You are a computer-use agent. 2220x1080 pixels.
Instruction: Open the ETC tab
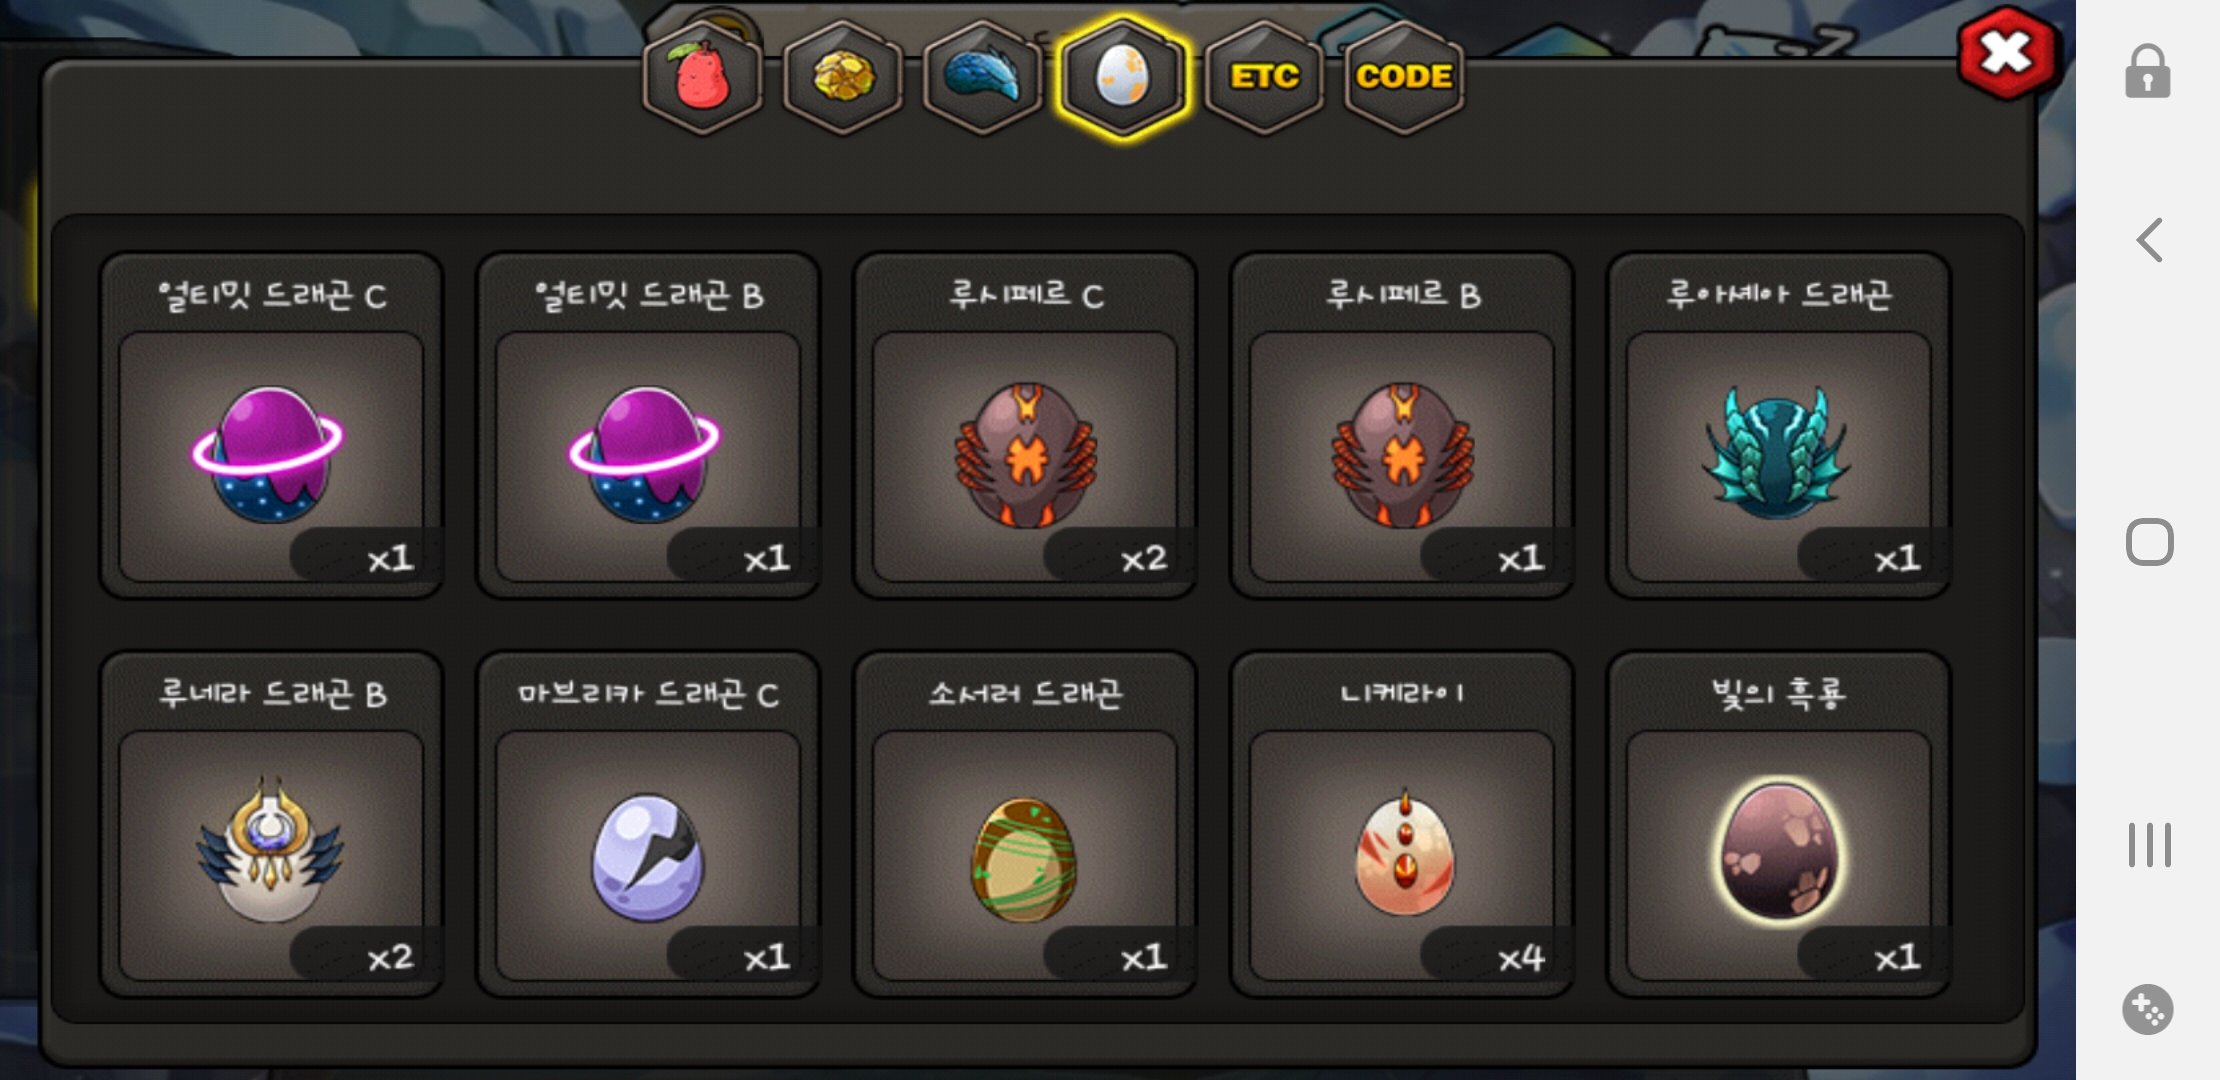tap(1264, 77)
